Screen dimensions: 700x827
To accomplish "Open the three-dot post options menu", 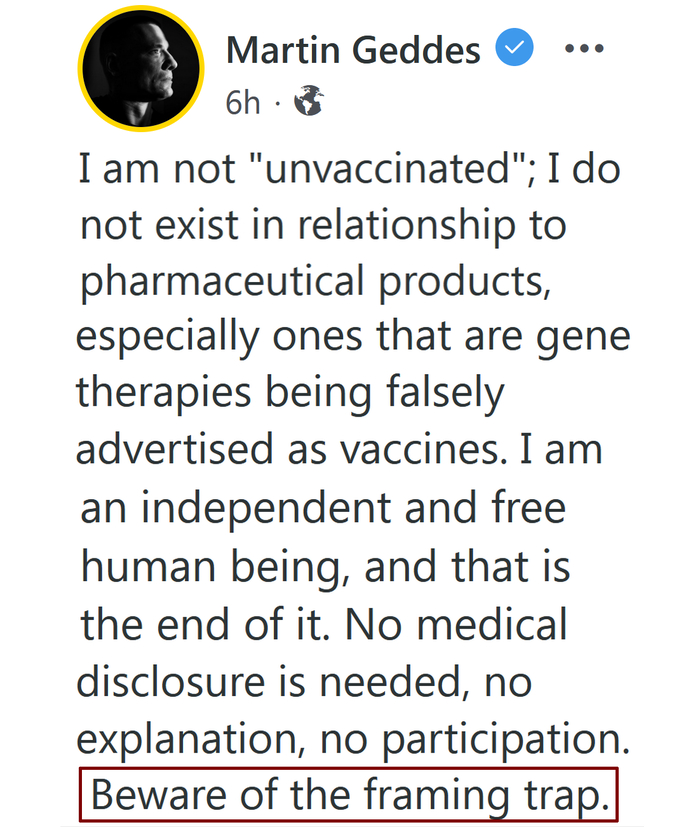I will [x=584, y=48].
